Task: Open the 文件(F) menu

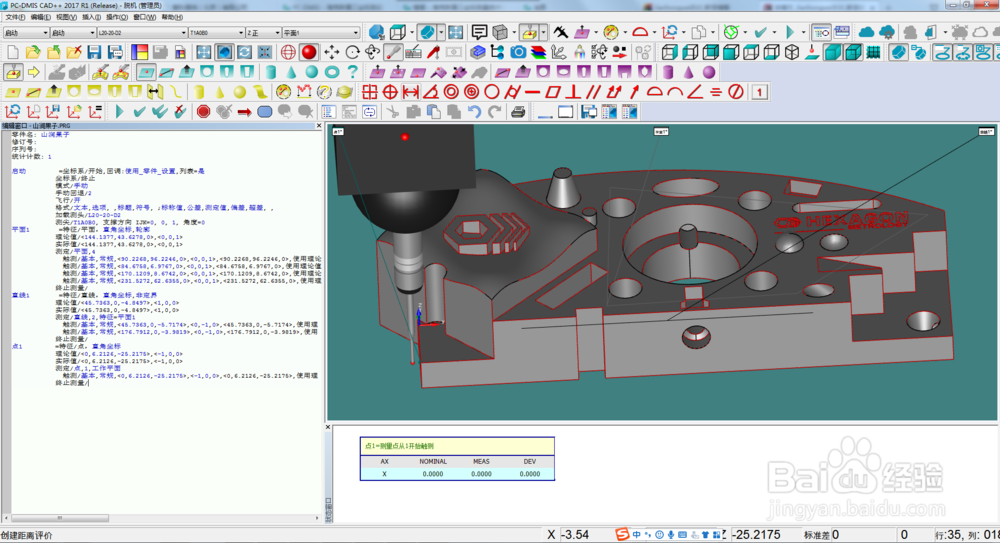Action: point(15,17)
